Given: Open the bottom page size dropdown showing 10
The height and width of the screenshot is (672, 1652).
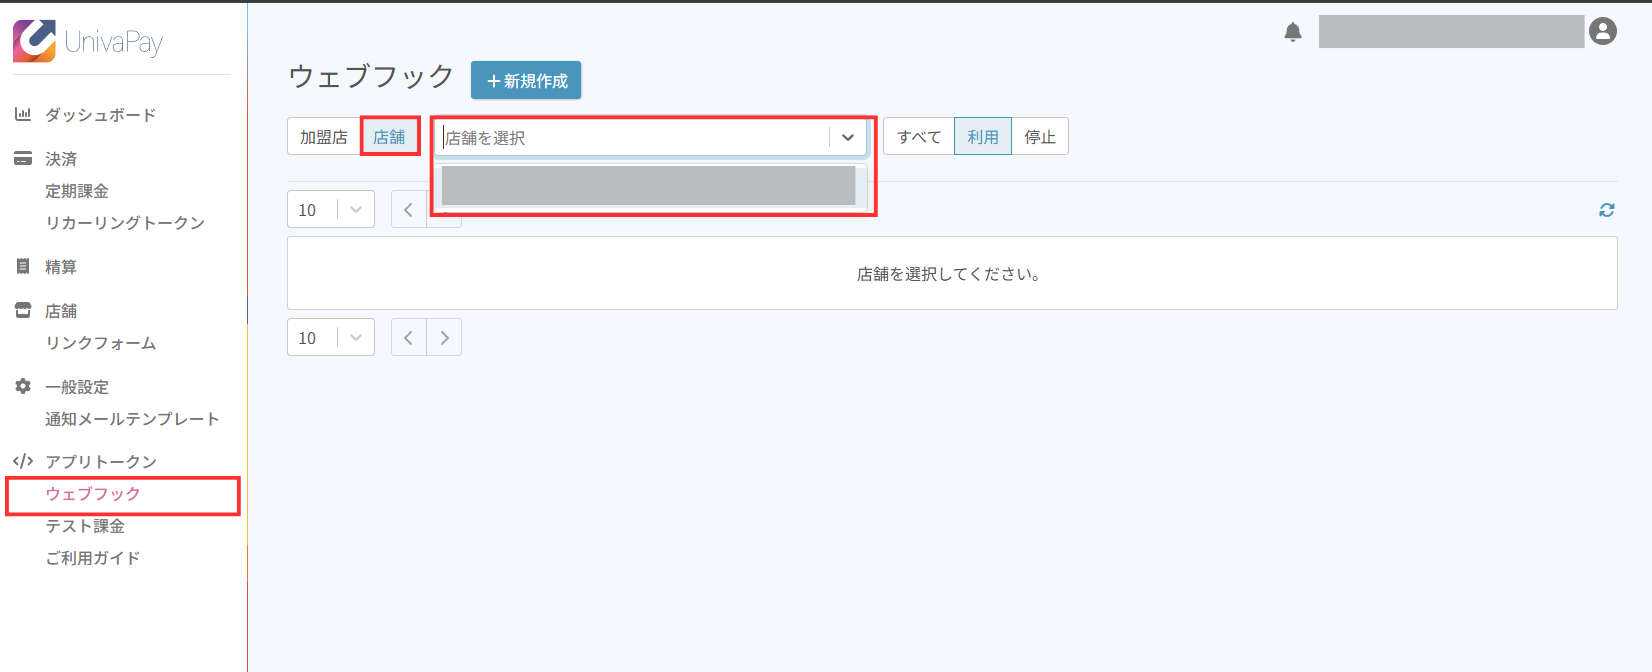Looking at the screenshot, I should 330,338.
